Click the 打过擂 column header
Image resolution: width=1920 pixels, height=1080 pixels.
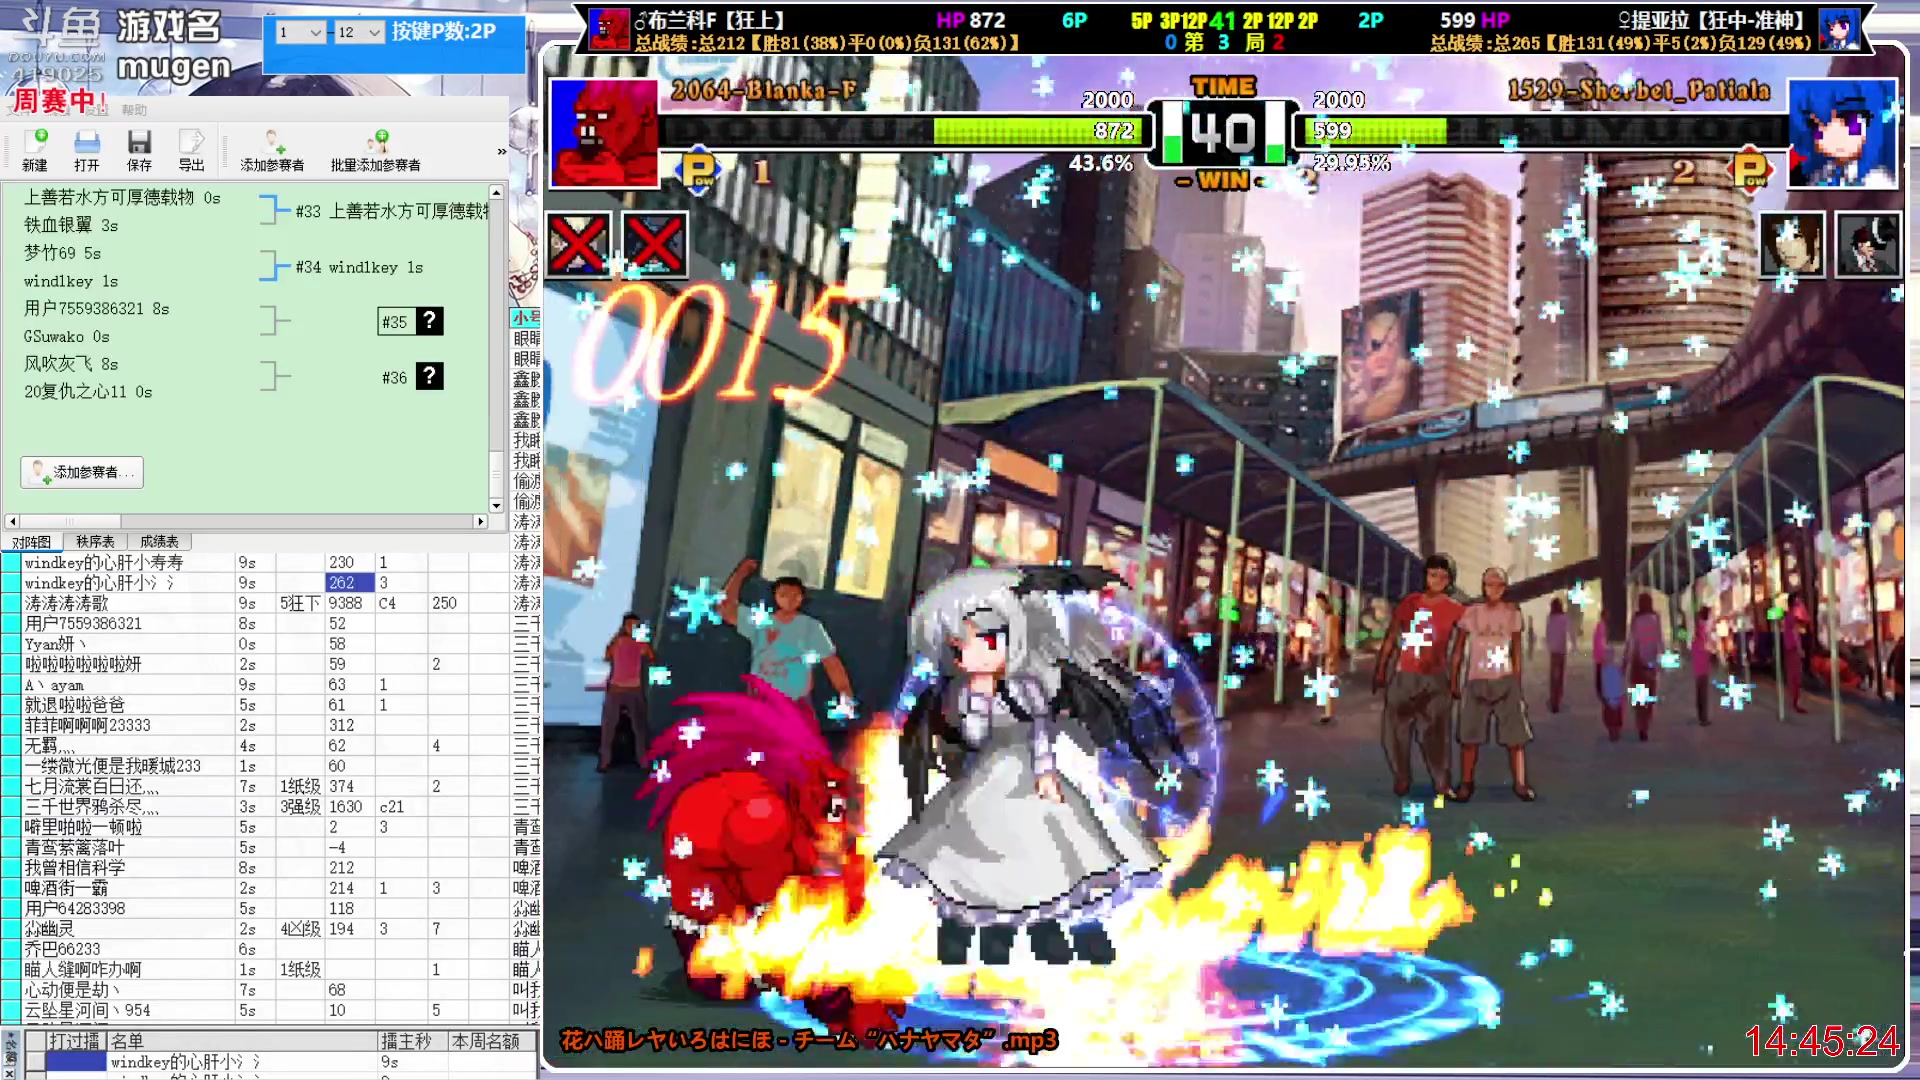(76, 1041)
